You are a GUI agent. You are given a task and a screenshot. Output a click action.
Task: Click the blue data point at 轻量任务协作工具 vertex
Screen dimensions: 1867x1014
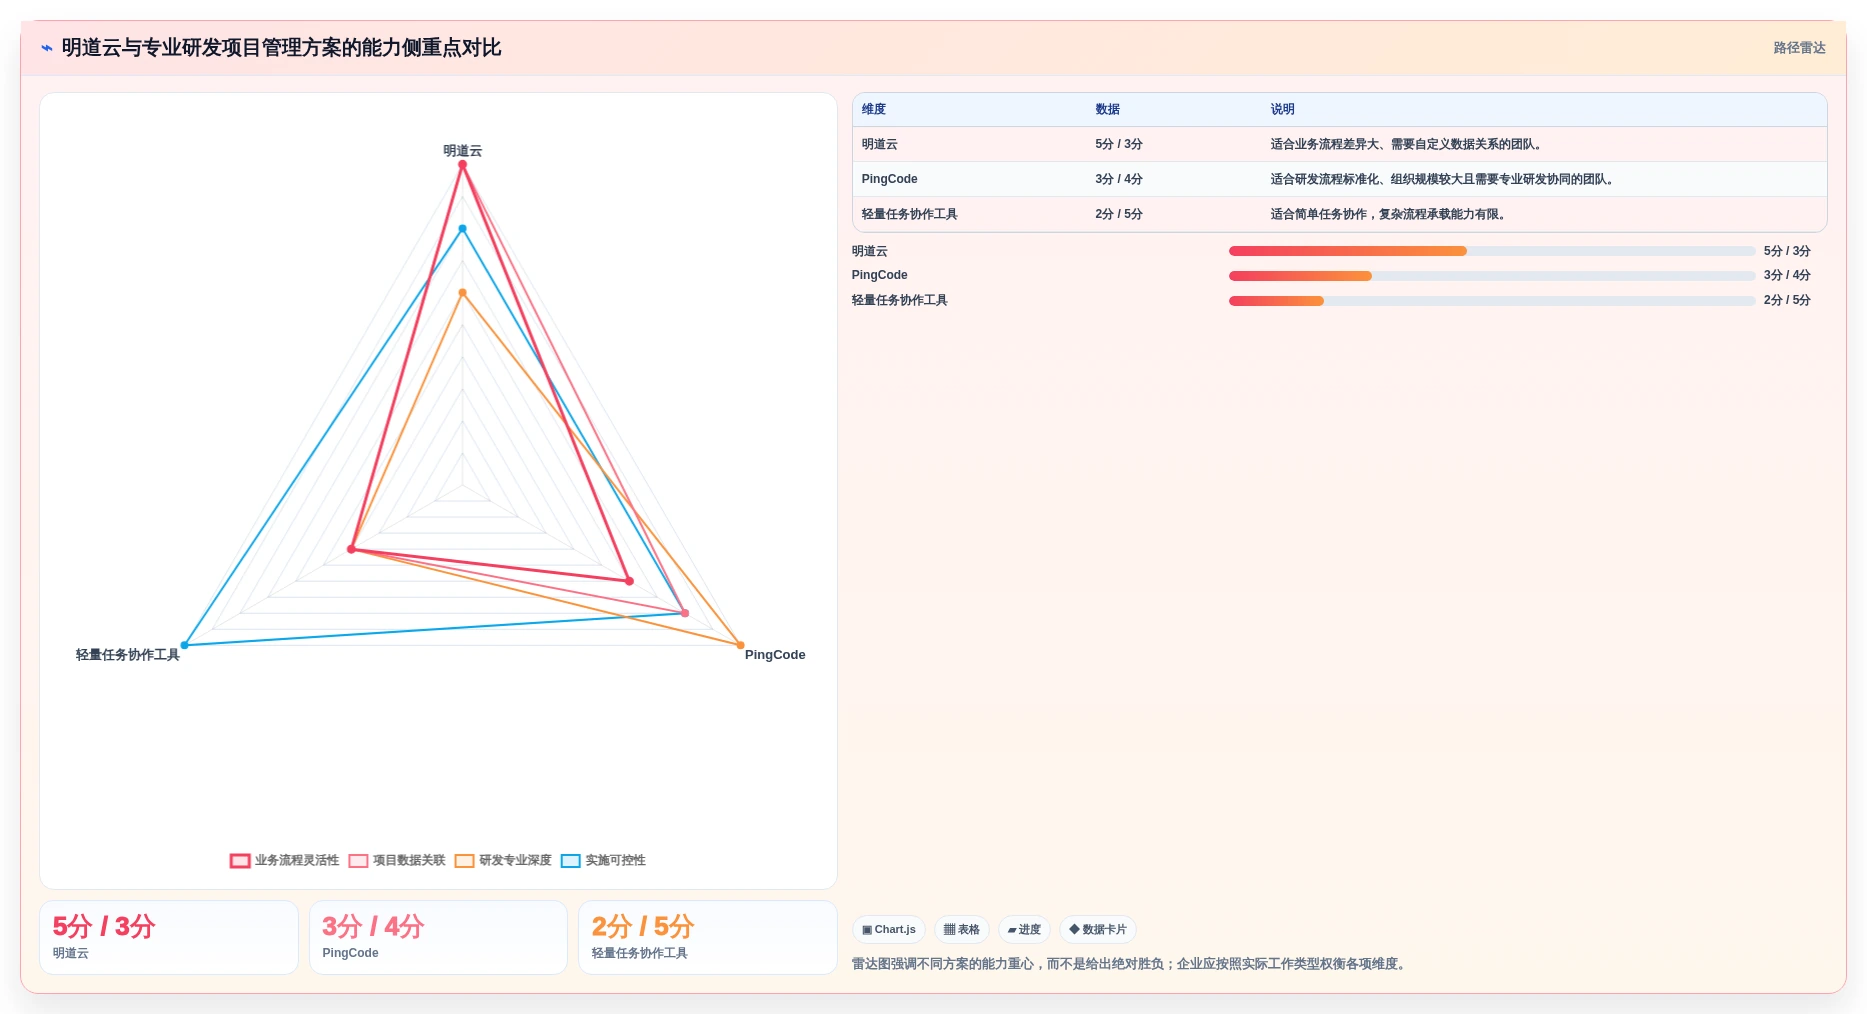(184, 645)
